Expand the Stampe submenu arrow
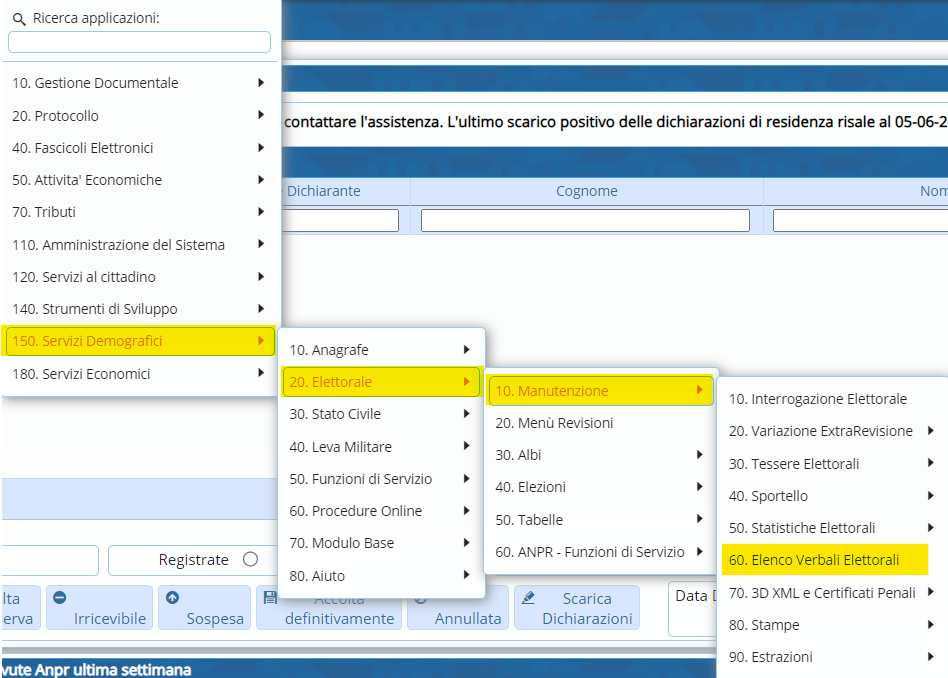Viewport: 948px width, 678px height. pyautogui.click(x=931, y=625)
